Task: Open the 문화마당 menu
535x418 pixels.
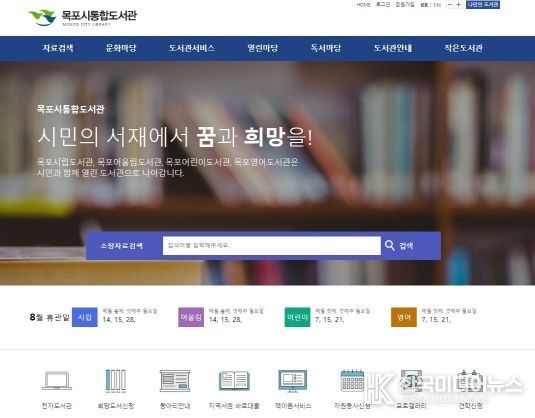Action: coord(121,48)
